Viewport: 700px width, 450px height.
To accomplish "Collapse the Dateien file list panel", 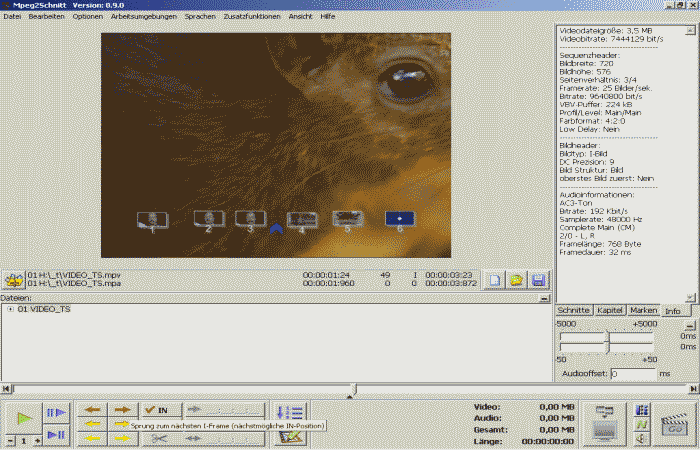I will [x=543, y=298].
